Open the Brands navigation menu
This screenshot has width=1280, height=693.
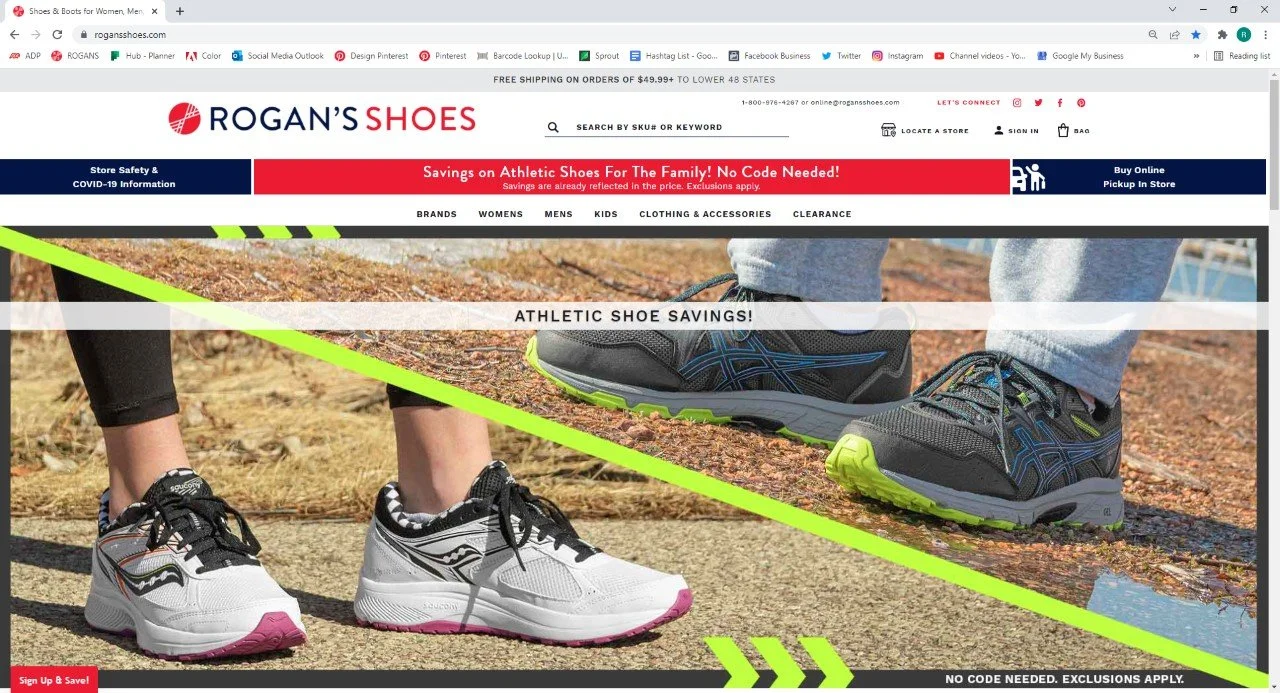point(437,214)
